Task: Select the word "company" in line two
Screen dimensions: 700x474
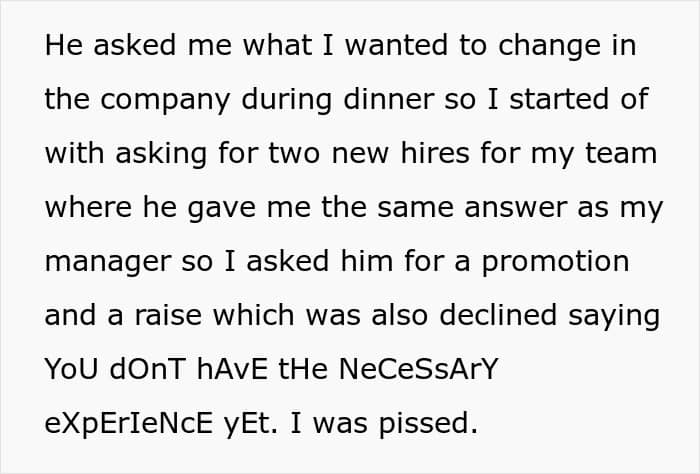Action: pyautogui.click(x=165, y=101)
